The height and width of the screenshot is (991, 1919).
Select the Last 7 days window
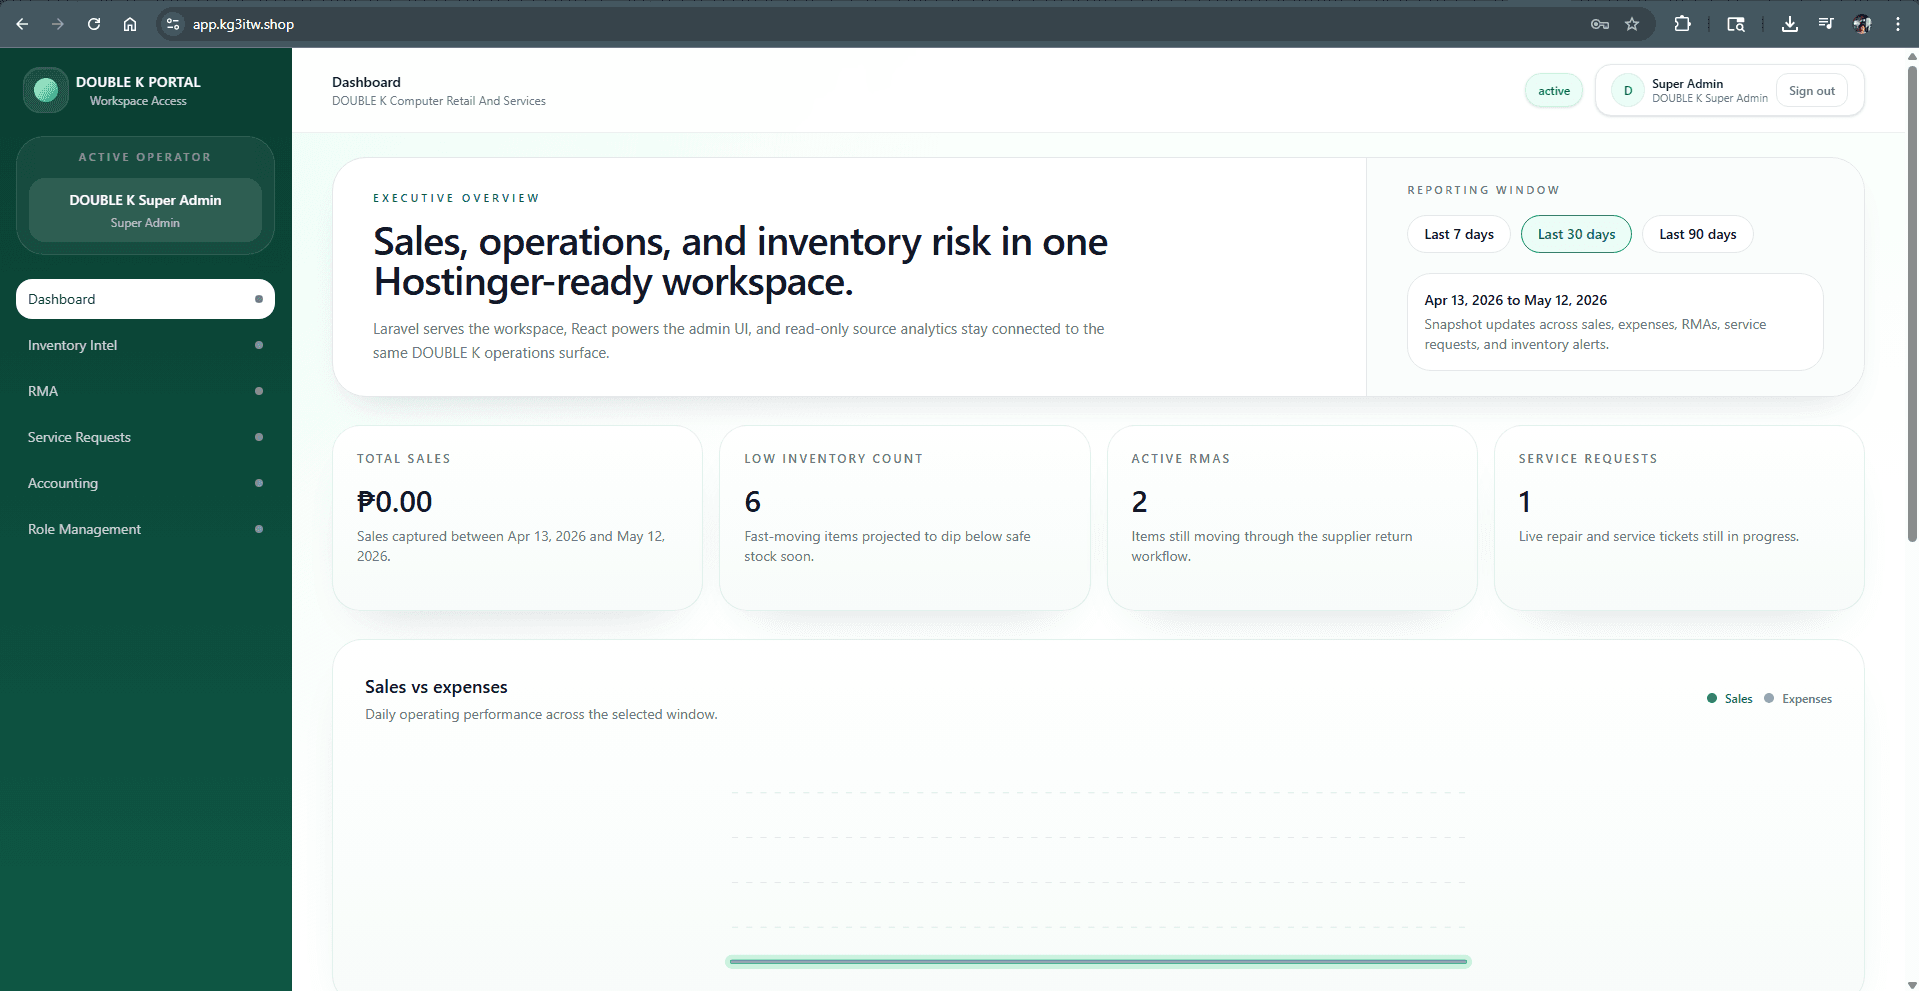[1459, 234]
